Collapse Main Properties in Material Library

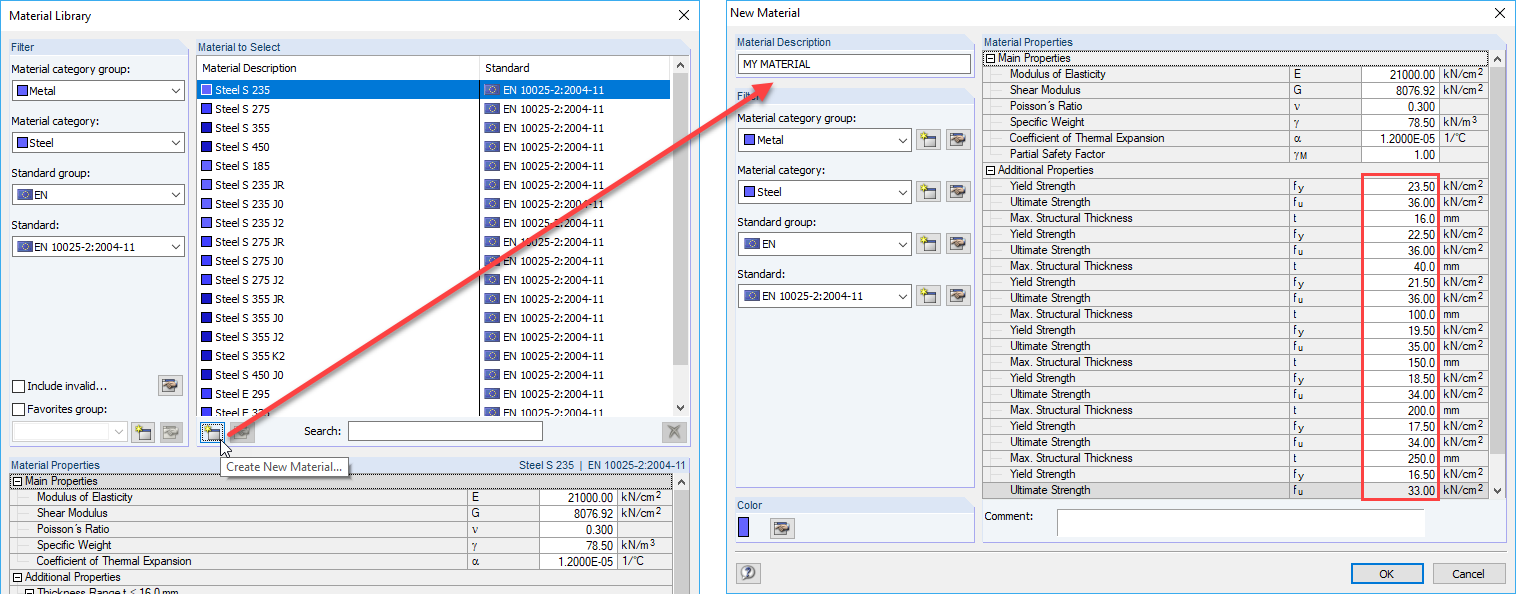[18, 481]
